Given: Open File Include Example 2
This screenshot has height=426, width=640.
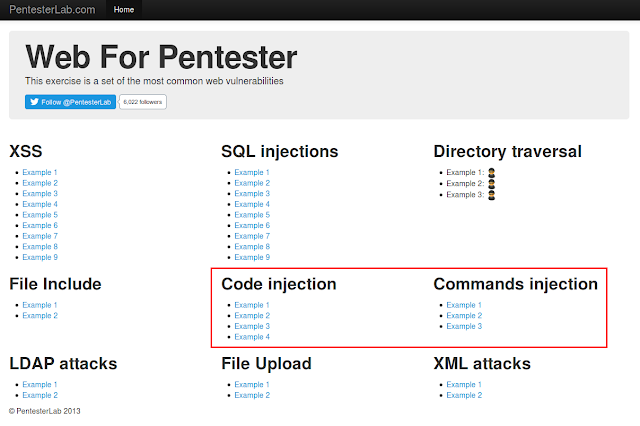Looking at the screenshot, I should point(40,315).
